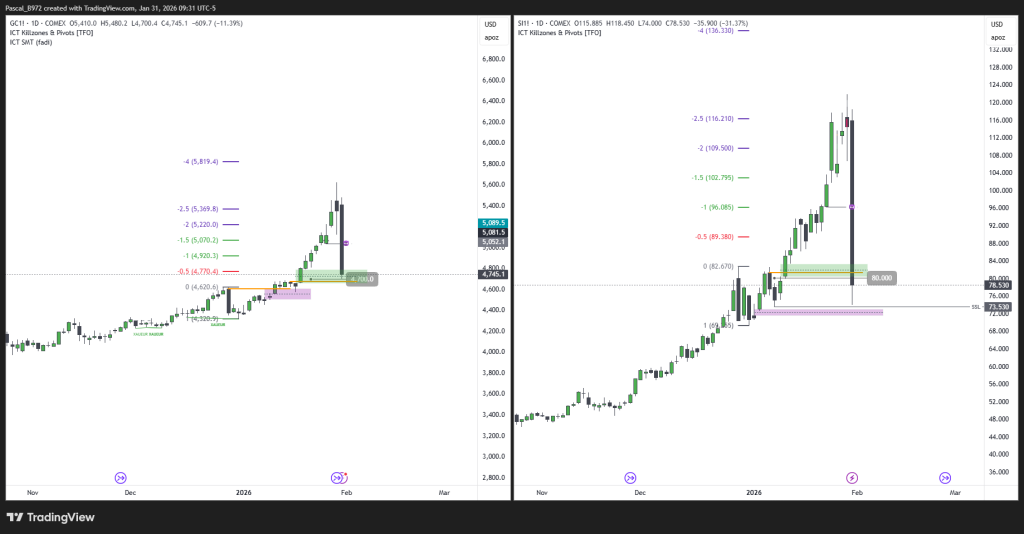The width and height of the screenshot is (1024, 534).
Task: Click the SI1! symbol title
Action: tap(524, 22)
